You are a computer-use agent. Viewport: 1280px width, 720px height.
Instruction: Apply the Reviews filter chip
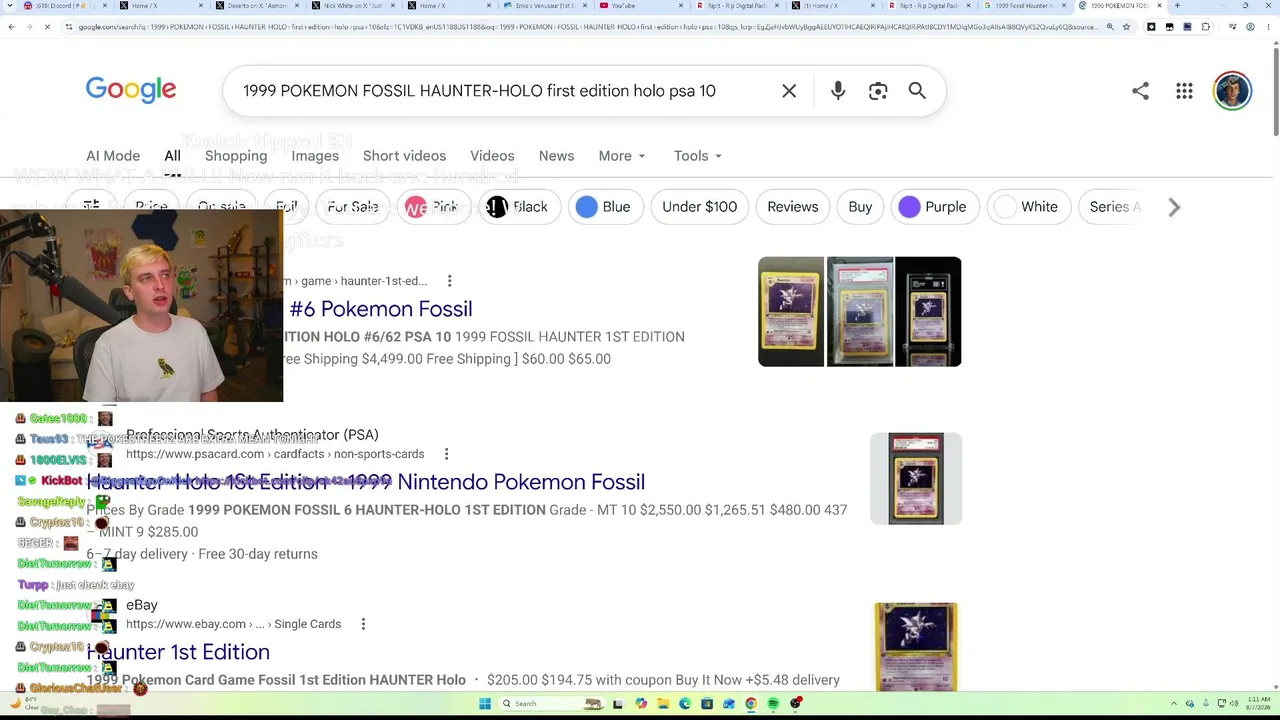793,207
